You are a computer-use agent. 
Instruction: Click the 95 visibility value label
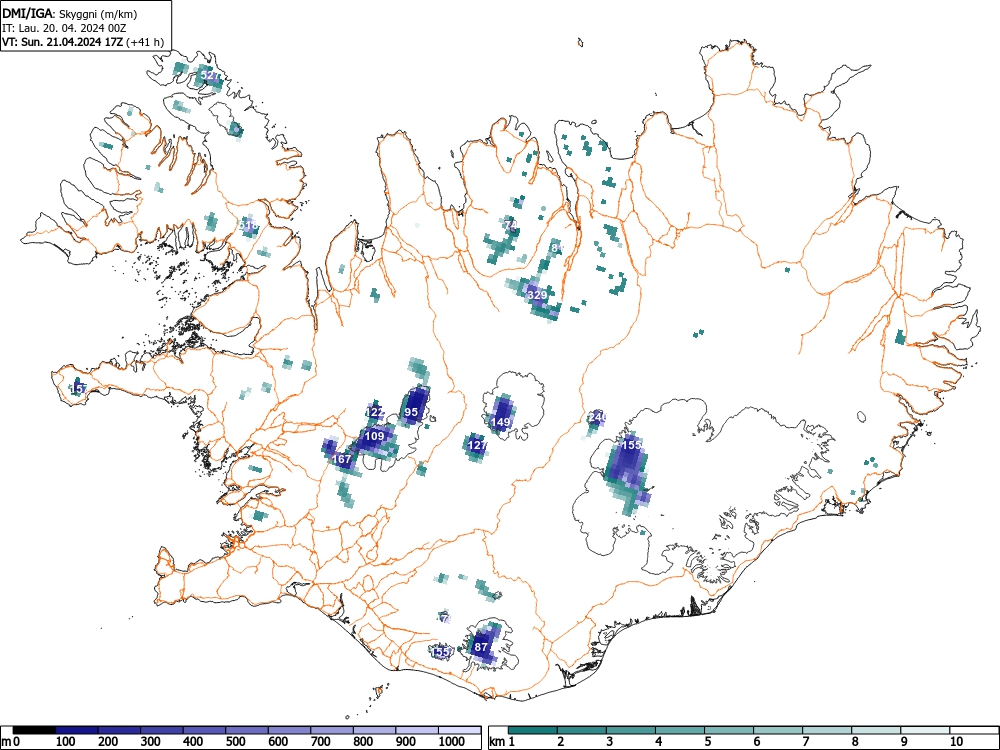pos(411,412)
